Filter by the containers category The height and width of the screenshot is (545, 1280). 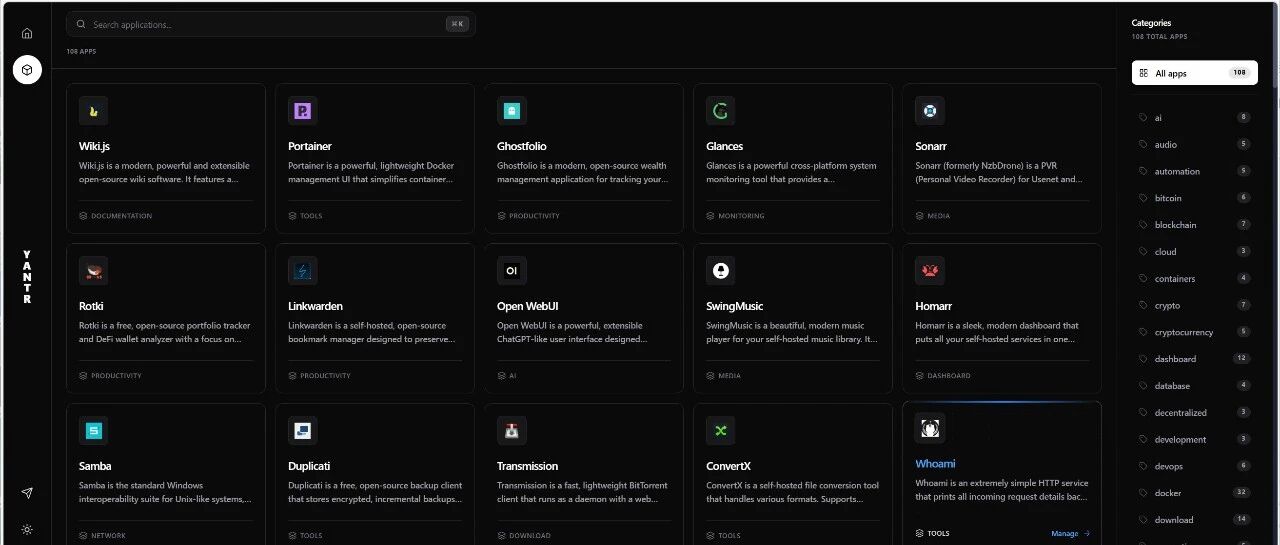(1194, 278)
